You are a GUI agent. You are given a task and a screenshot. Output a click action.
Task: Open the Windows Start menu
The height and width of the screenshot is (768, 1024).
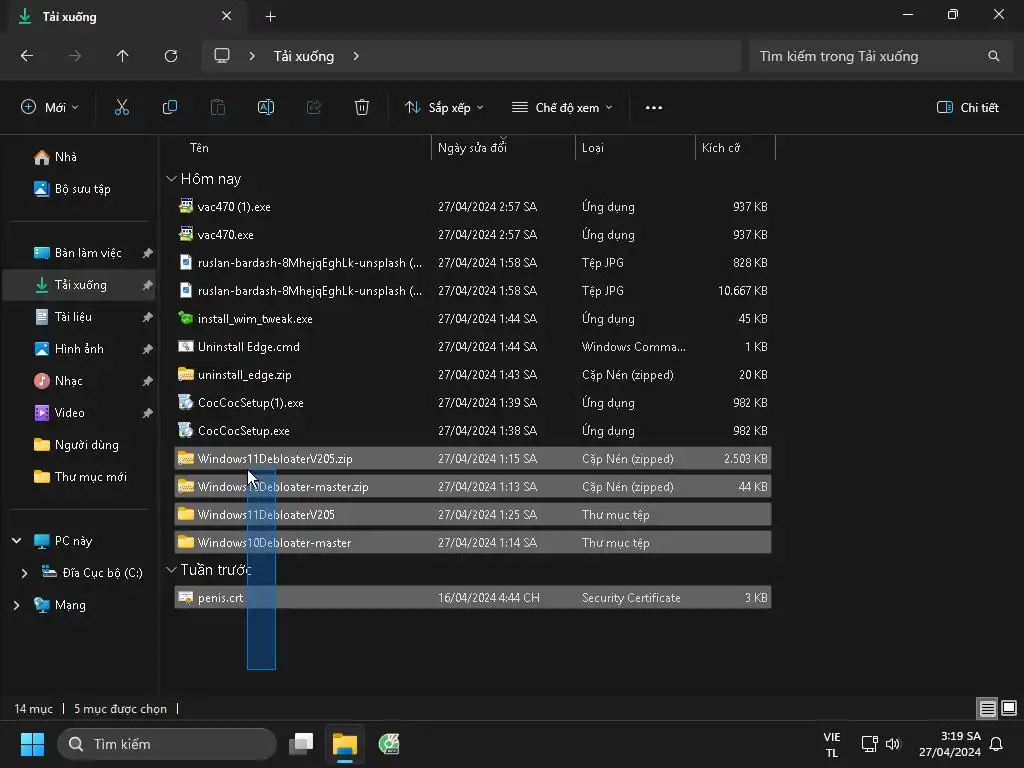pyautogui.click(x=32, y=744)
